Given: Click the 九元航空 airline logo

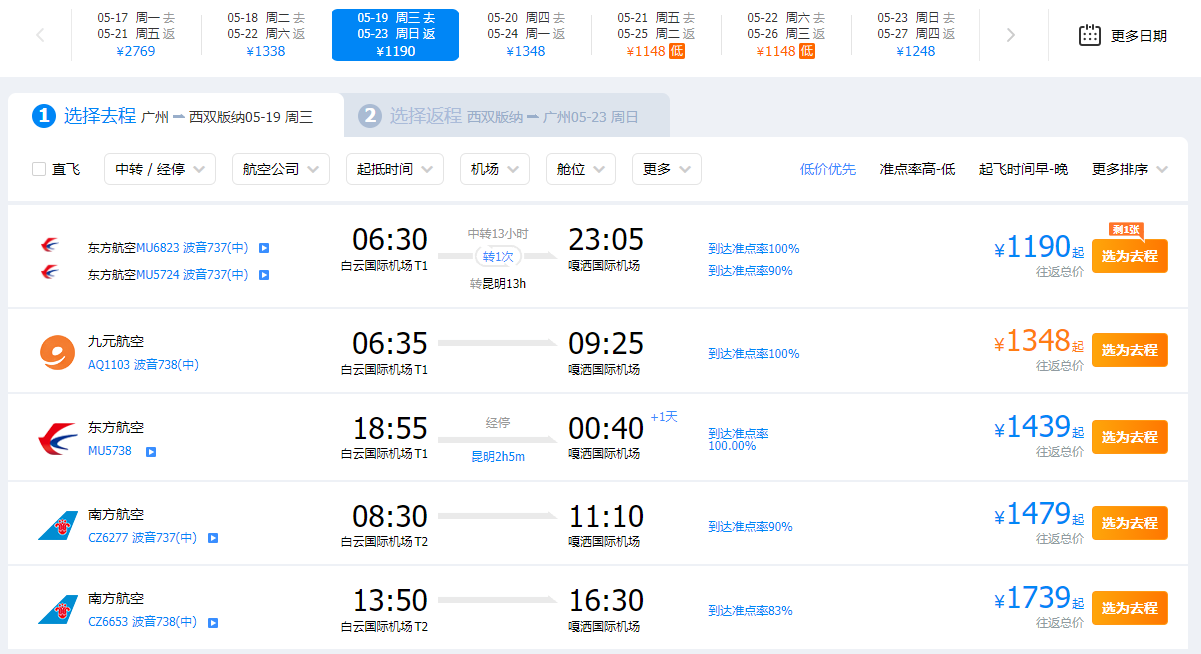Looking at the screenshot, I should (x=57, y=352).
